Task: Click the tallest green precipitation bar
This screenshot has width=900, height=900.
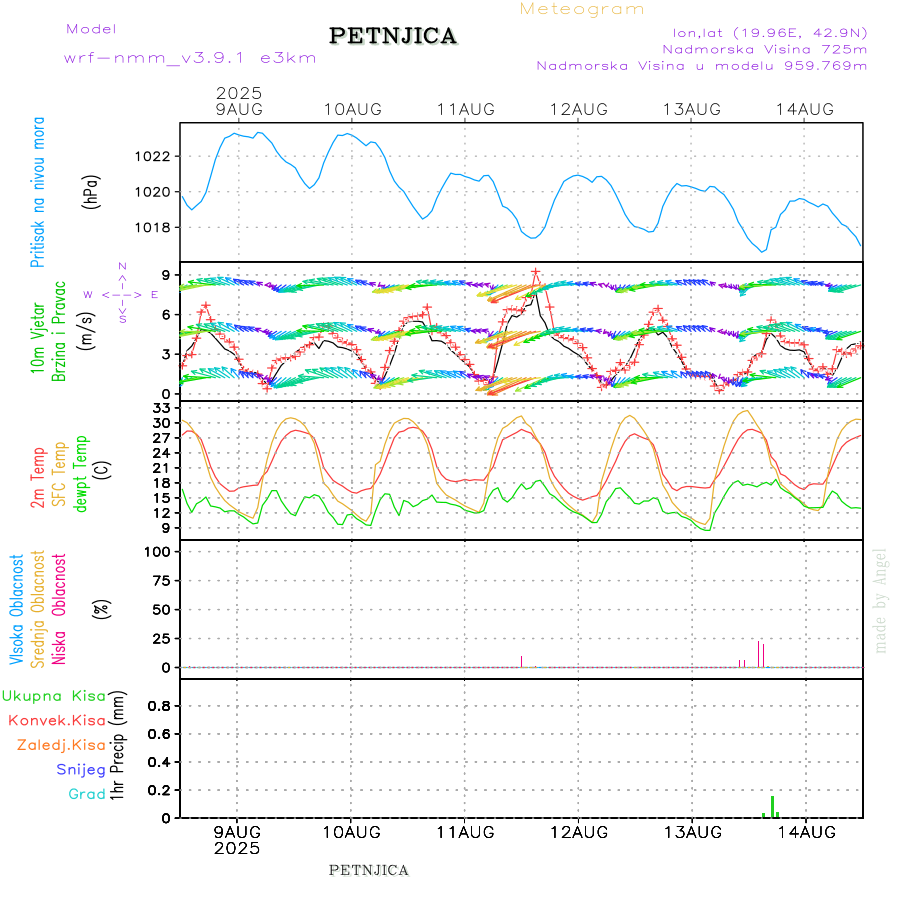Action: 772,806
